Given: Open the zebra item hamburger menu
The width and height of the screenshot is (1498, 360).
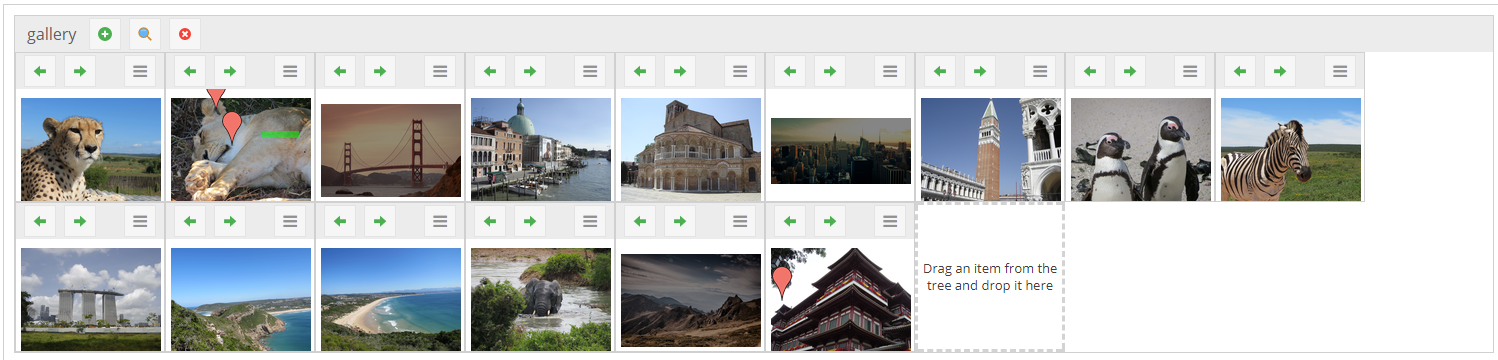Looking at the screenshot, I should [1340, 71].
